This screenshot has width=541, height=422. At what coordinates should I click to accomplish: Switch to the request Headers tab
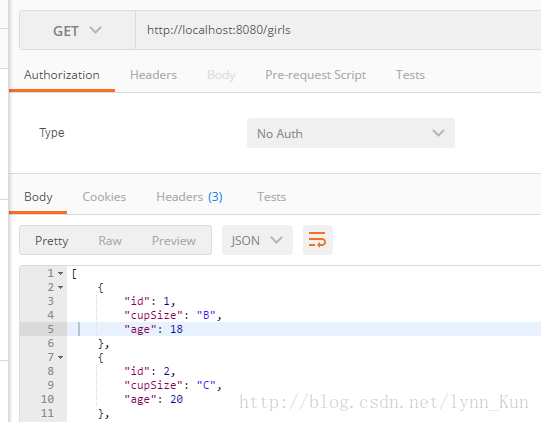[154, 75]
